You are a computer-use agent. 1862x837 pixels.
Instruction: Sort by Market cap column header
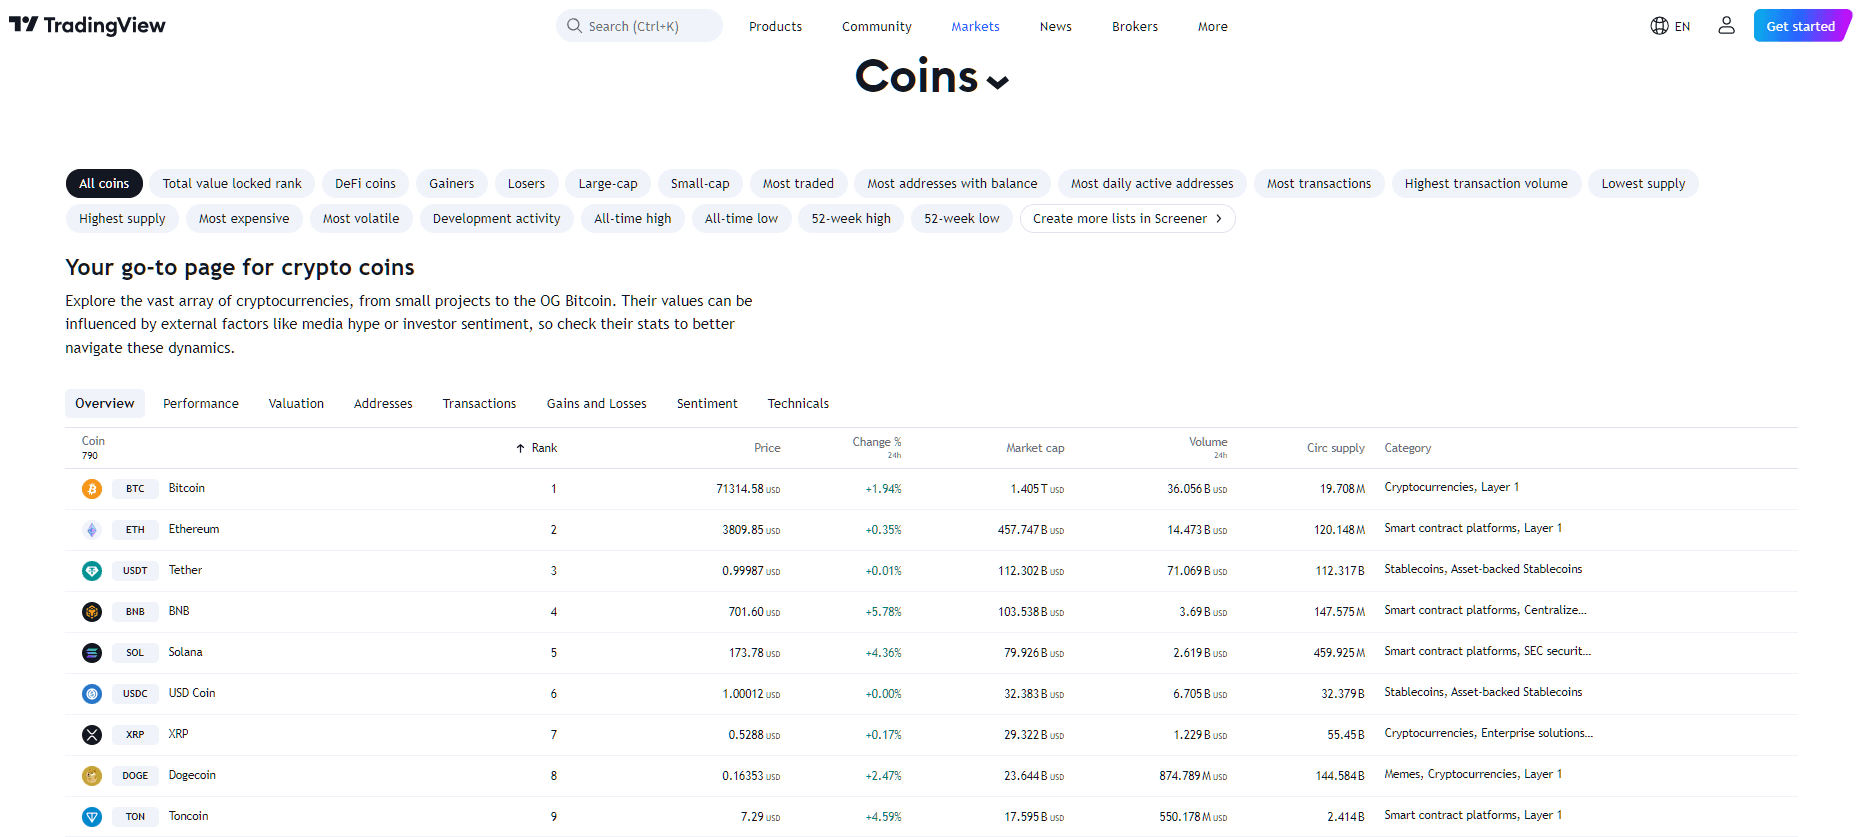coord(1035,448)
